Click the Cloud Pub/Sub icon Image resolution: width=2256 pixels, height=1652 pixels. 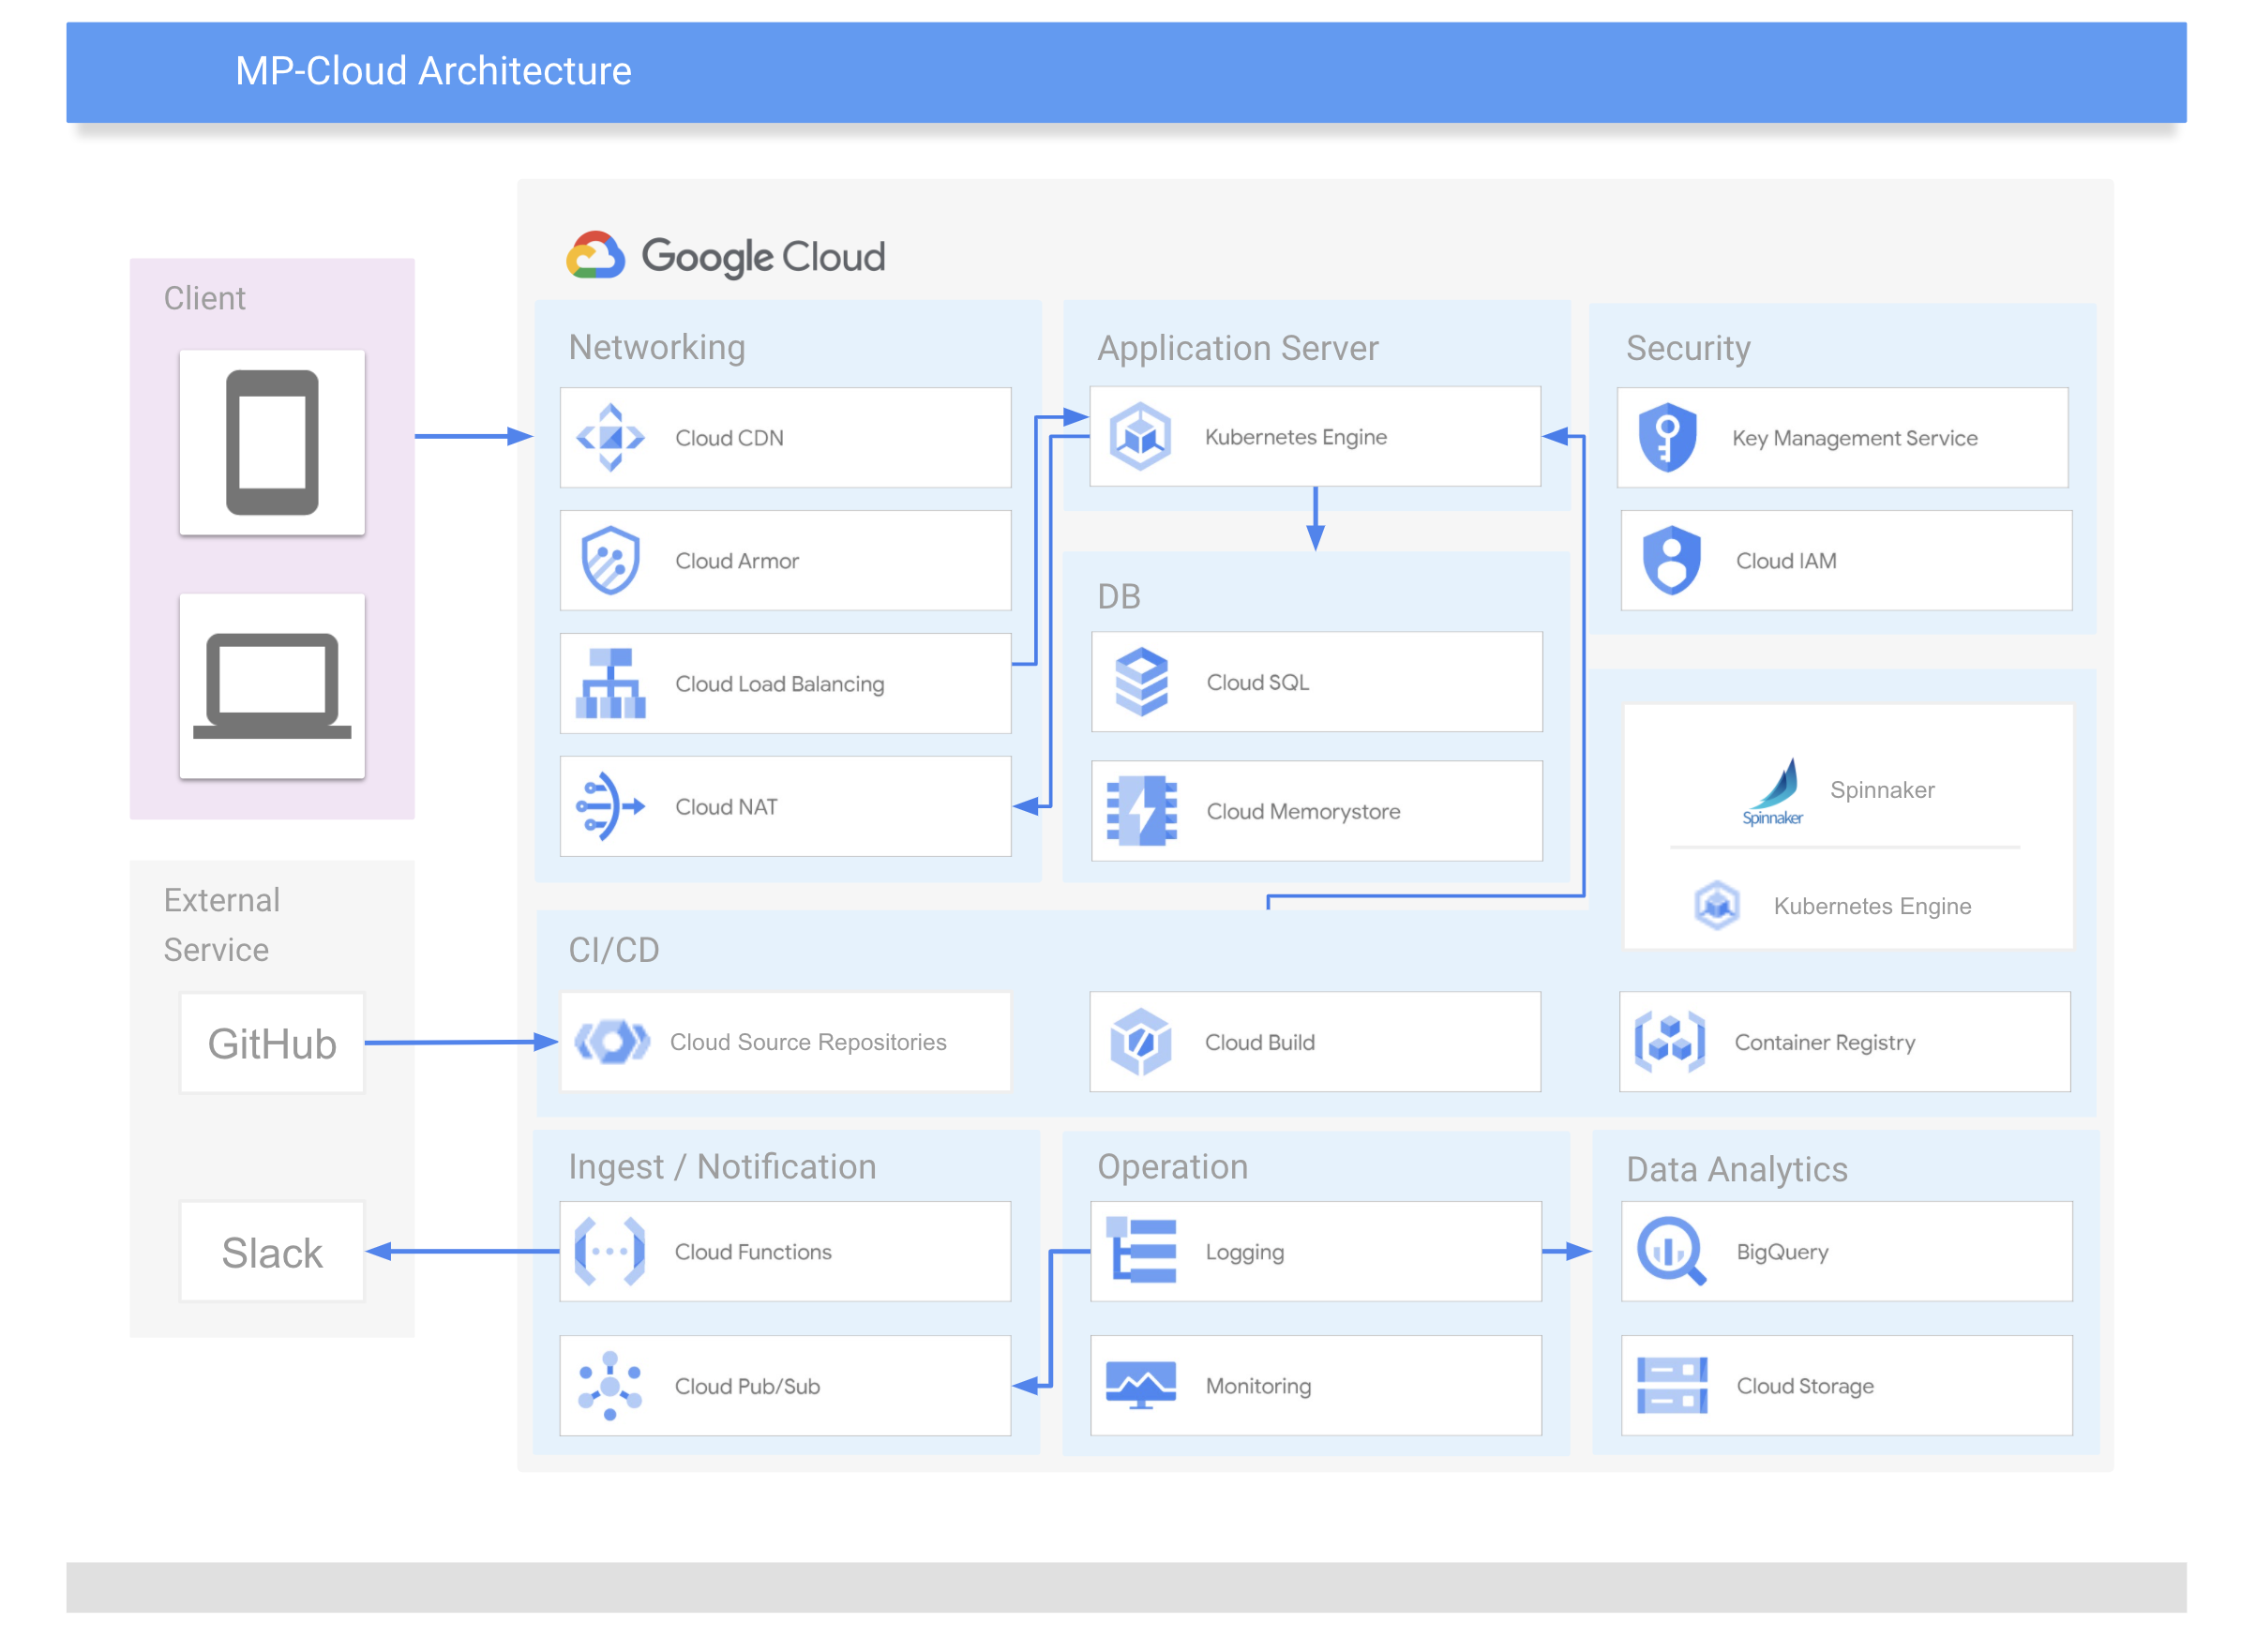pyautogui.click(x=609, y=1386)
